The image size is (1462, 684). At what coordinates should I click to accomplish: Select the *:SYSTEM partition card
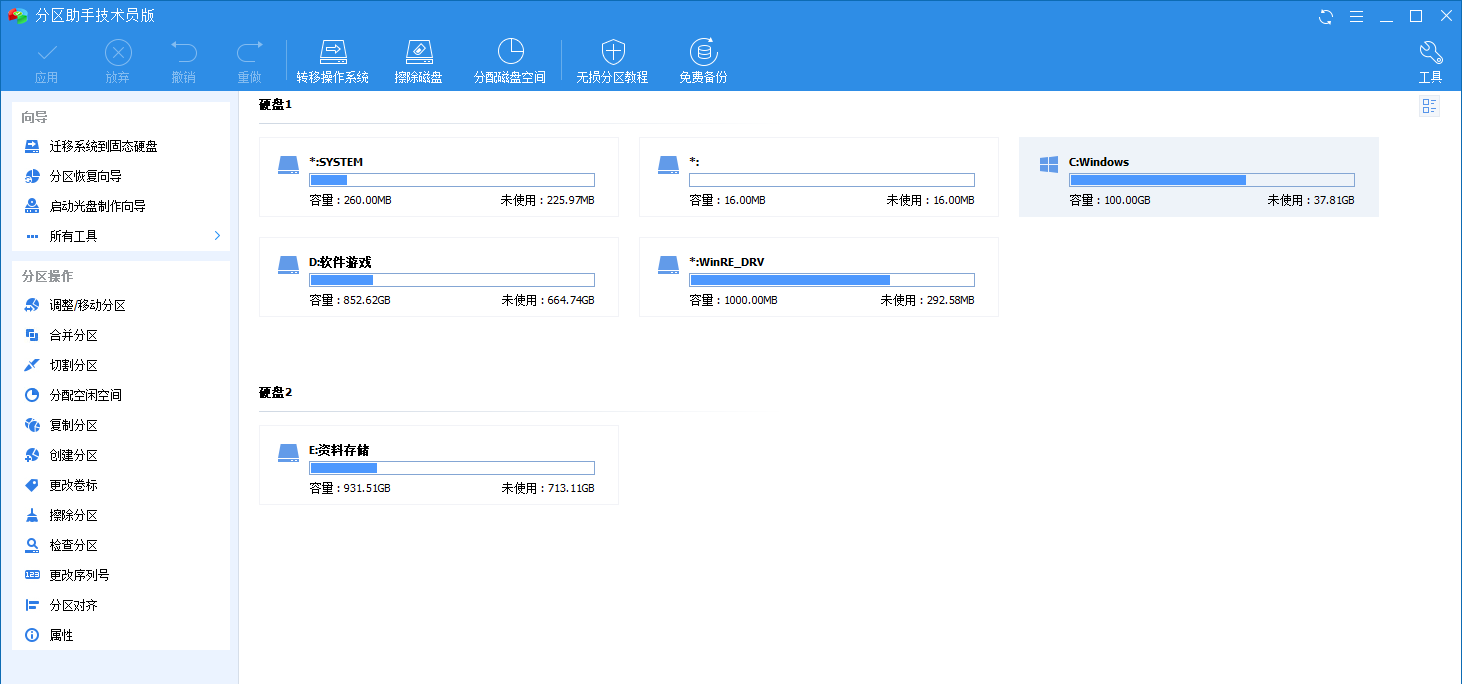pos(438,177)
